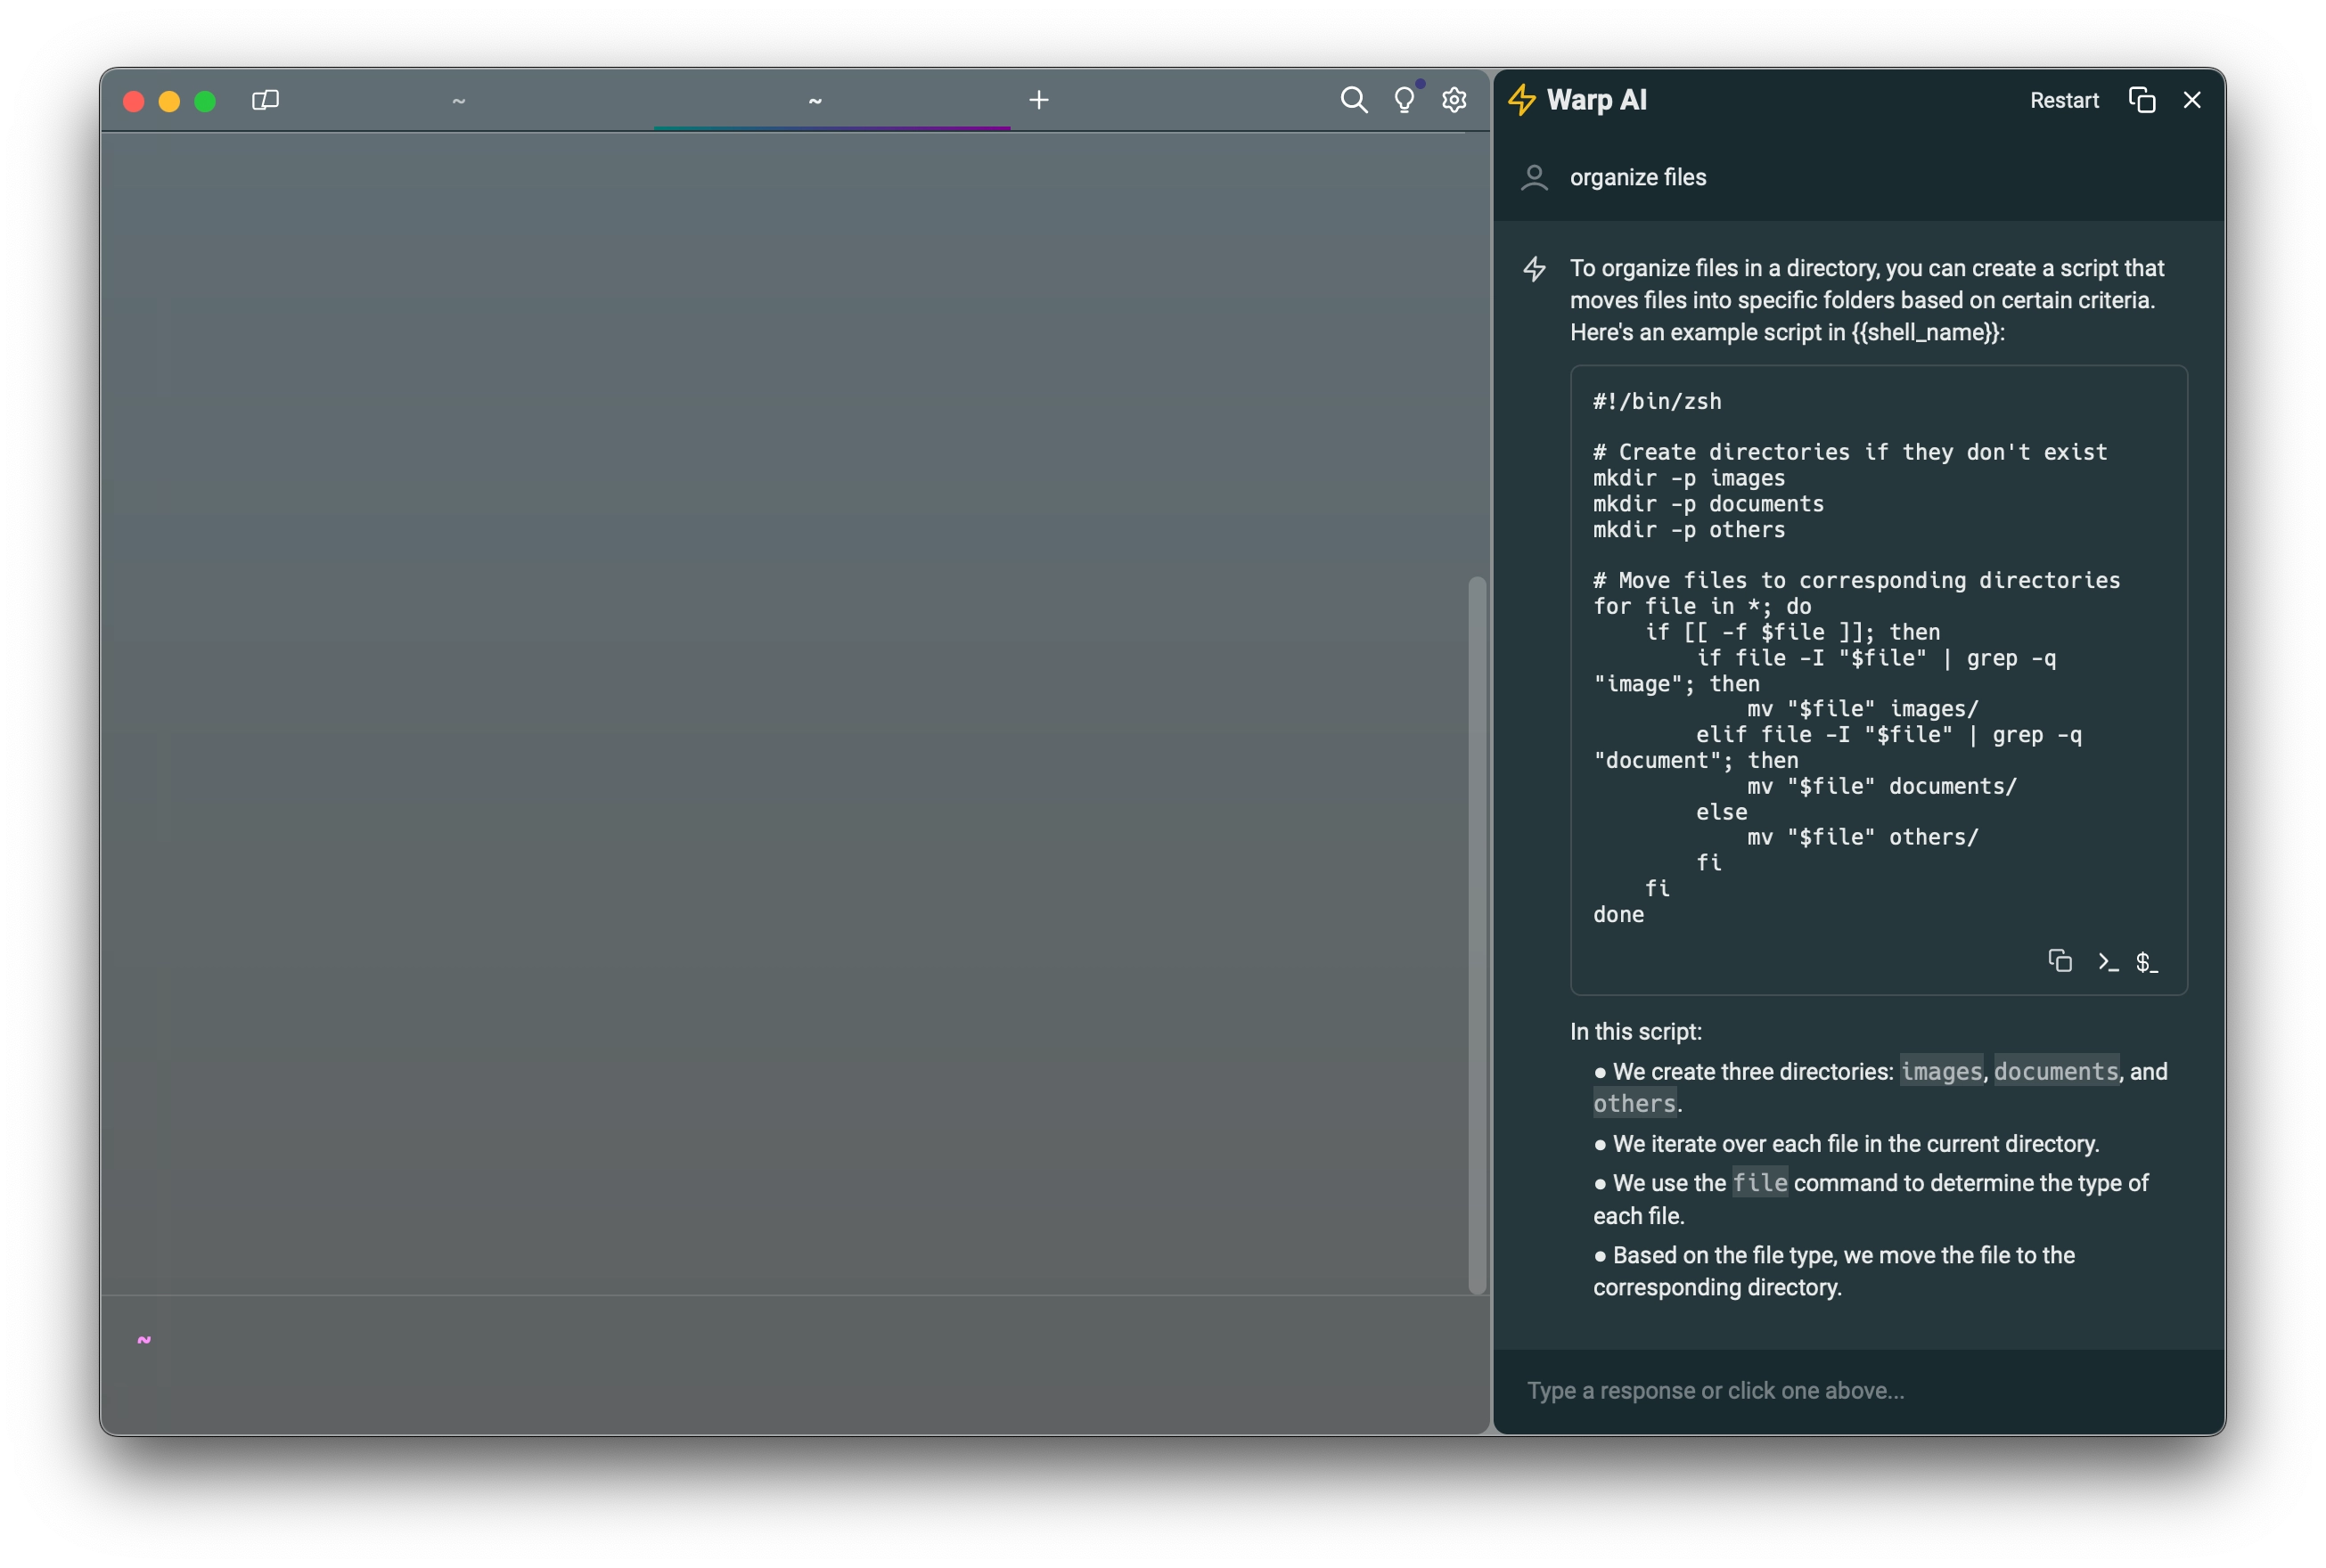Image resolution: width=2326 pixels, height=1568 pixels.
Task: Click Restart in Warp AI panel
Action: (x=2063, y=101)
